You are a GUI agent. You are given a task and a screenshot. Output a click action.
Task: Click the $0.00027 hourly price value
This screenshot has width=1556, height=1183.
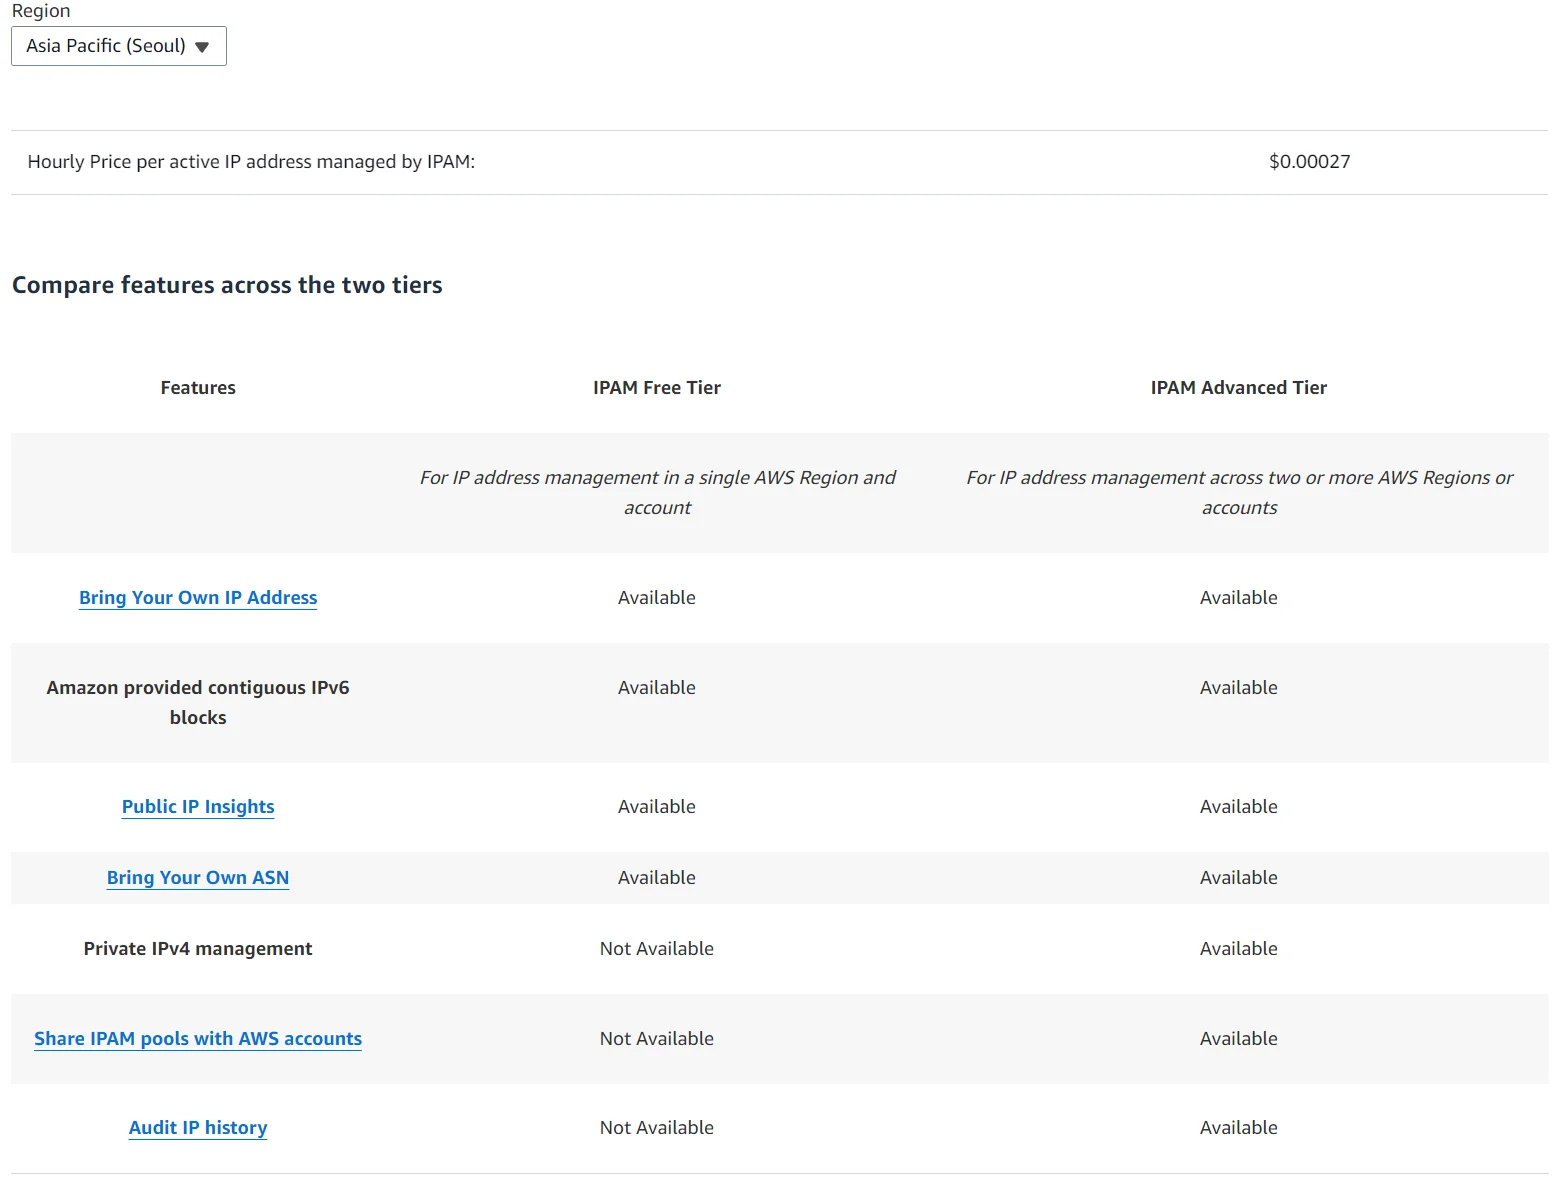pos(1309,162)
